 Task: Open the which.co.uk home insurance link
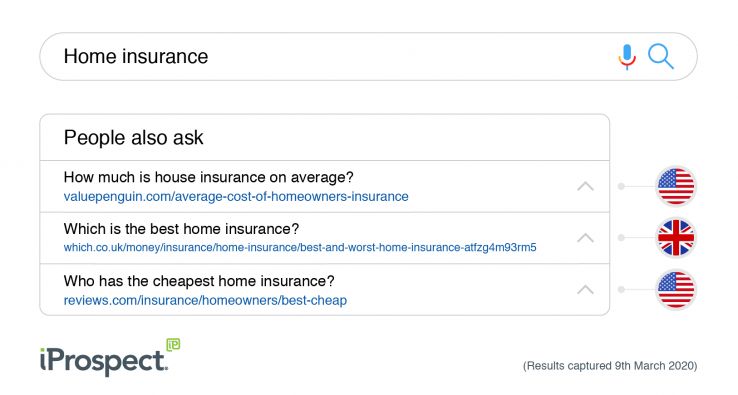point(300,248)
